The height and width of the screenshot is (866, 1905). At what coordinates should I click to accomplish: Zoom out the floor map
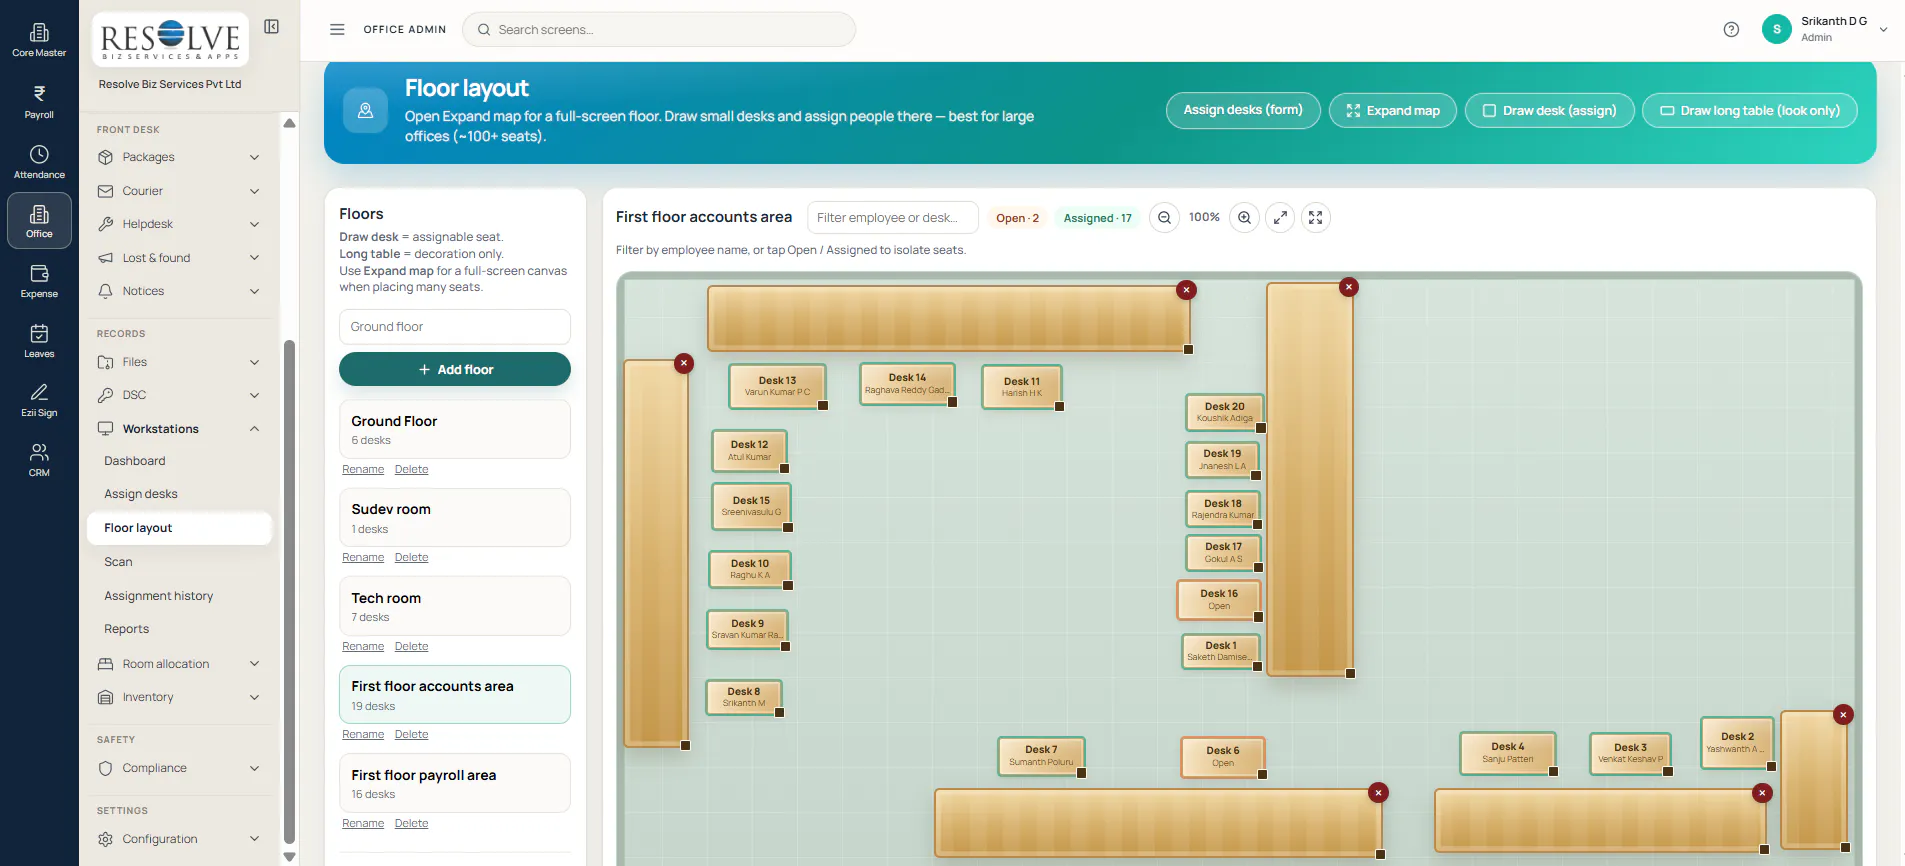tap(1164, 217)
